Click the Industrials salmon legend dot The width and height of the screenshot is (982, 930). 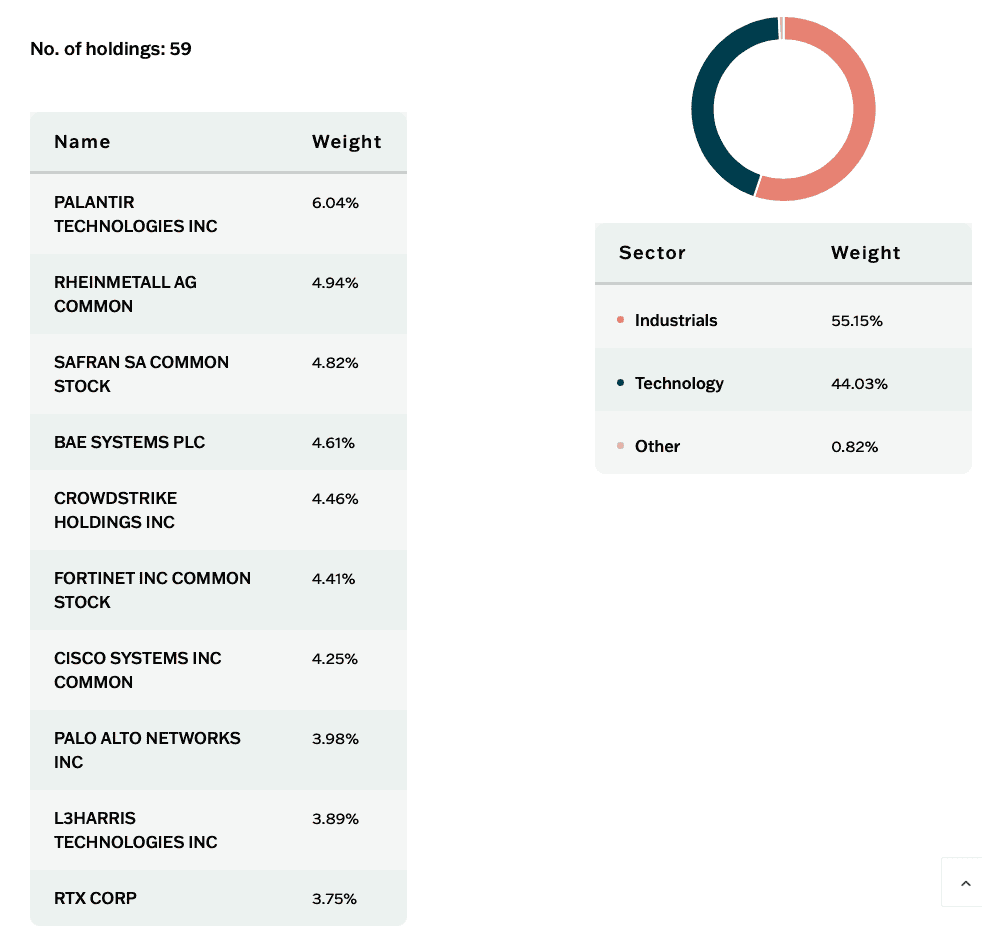tap(621, 320)
